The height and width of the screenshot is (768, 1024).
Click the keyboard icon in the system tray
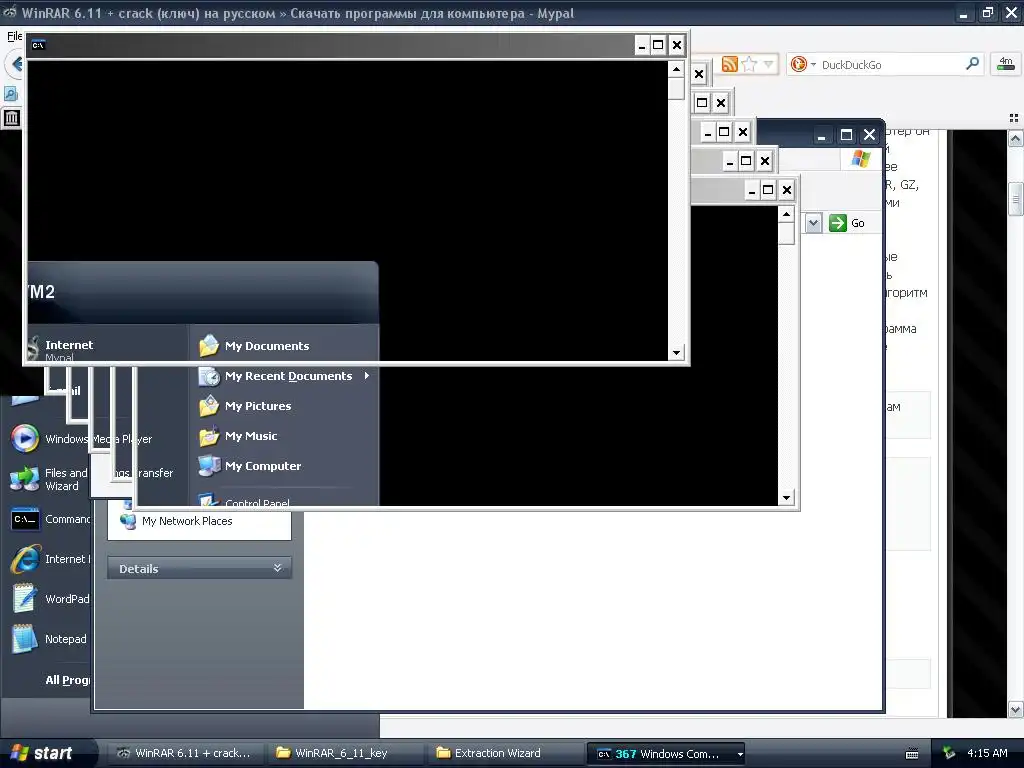pos(912,754)
